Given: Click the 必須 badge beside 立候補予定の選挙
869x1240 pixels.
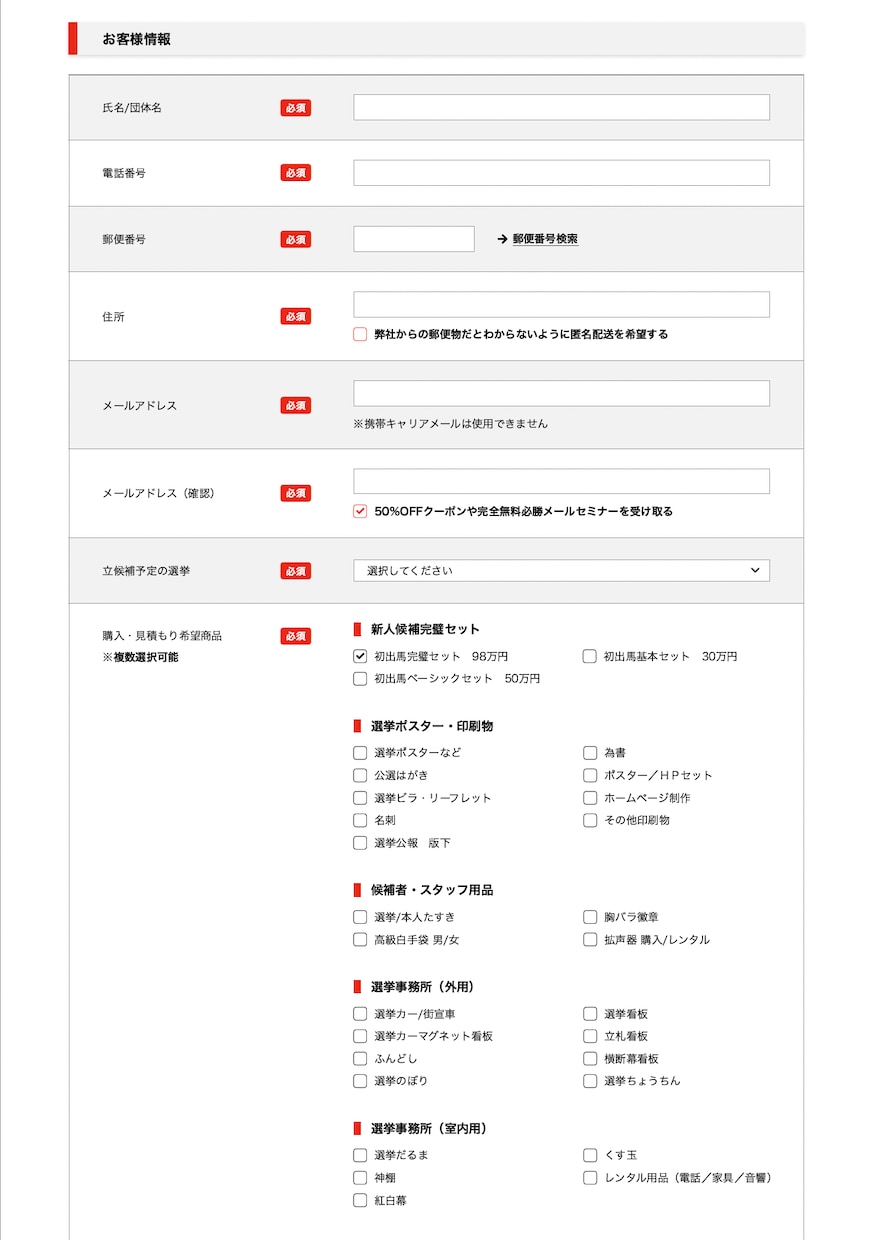Looking at the screenshot, I should point(295,570).
